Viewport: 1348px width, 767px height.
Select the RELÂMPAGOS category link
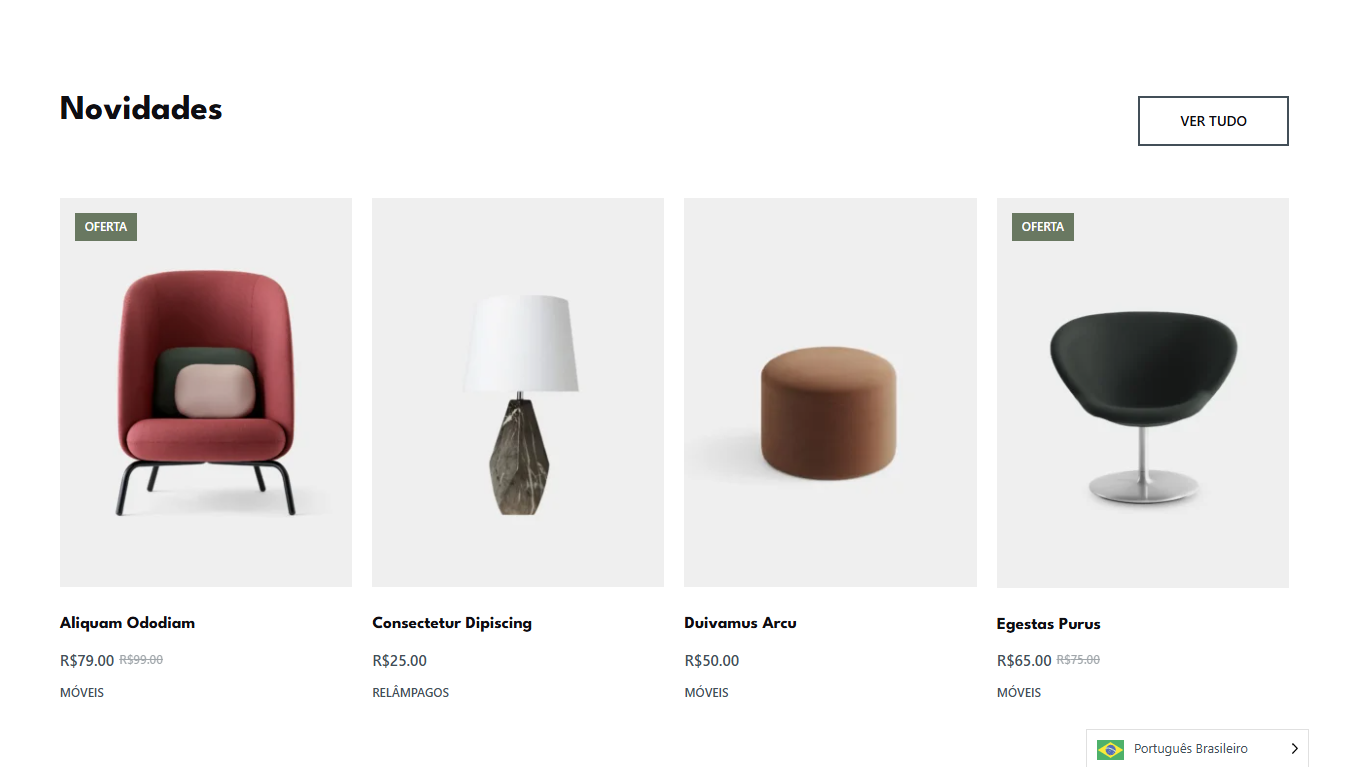click(411, 692)
